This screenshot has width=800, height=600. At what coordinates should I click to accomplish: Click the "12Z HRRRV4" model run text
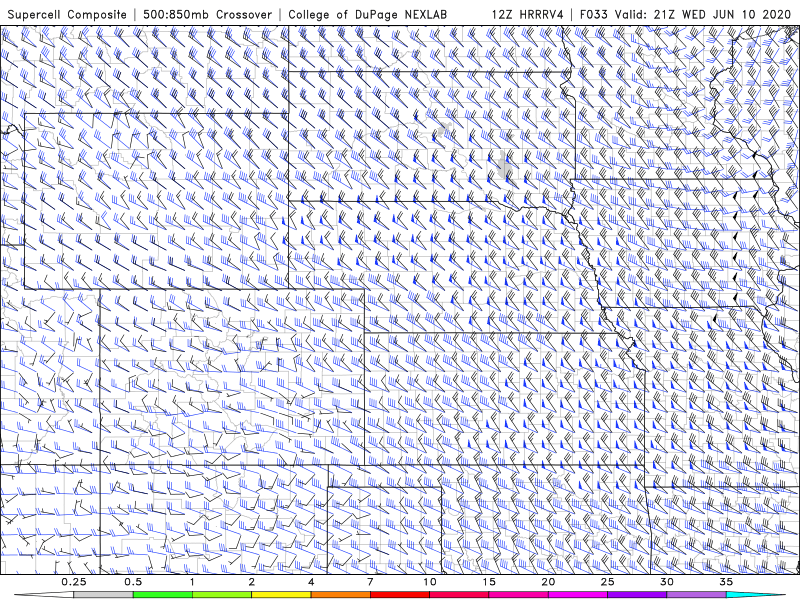(528, 14)
